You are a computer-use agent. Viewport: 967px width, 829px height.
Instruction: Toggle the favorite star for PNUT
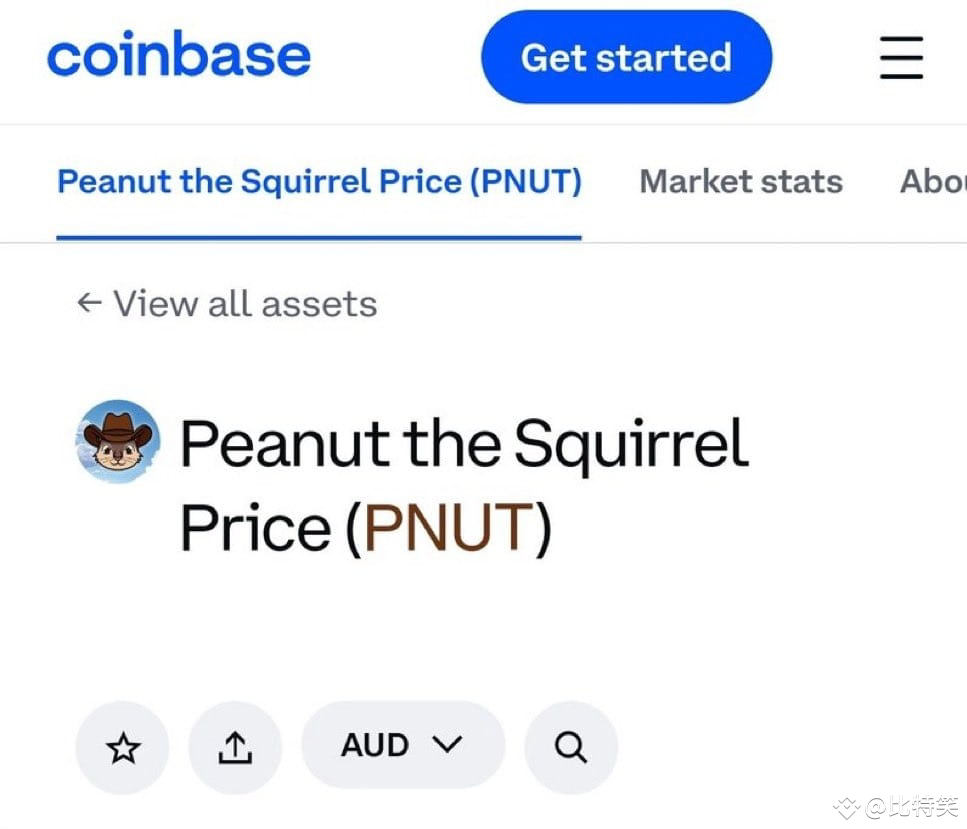122,746
